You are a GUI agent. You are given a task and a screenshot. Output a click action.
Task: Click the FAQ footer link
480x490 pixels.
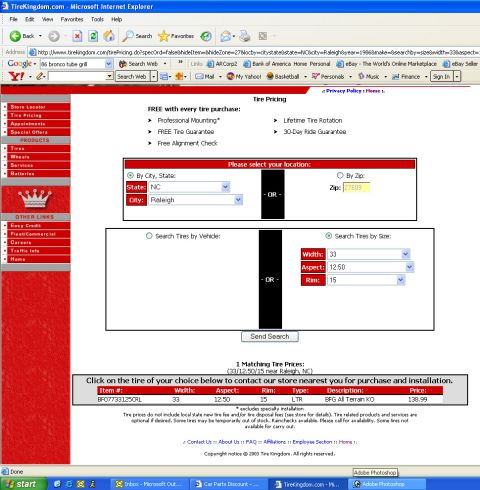tap(251, 442)
